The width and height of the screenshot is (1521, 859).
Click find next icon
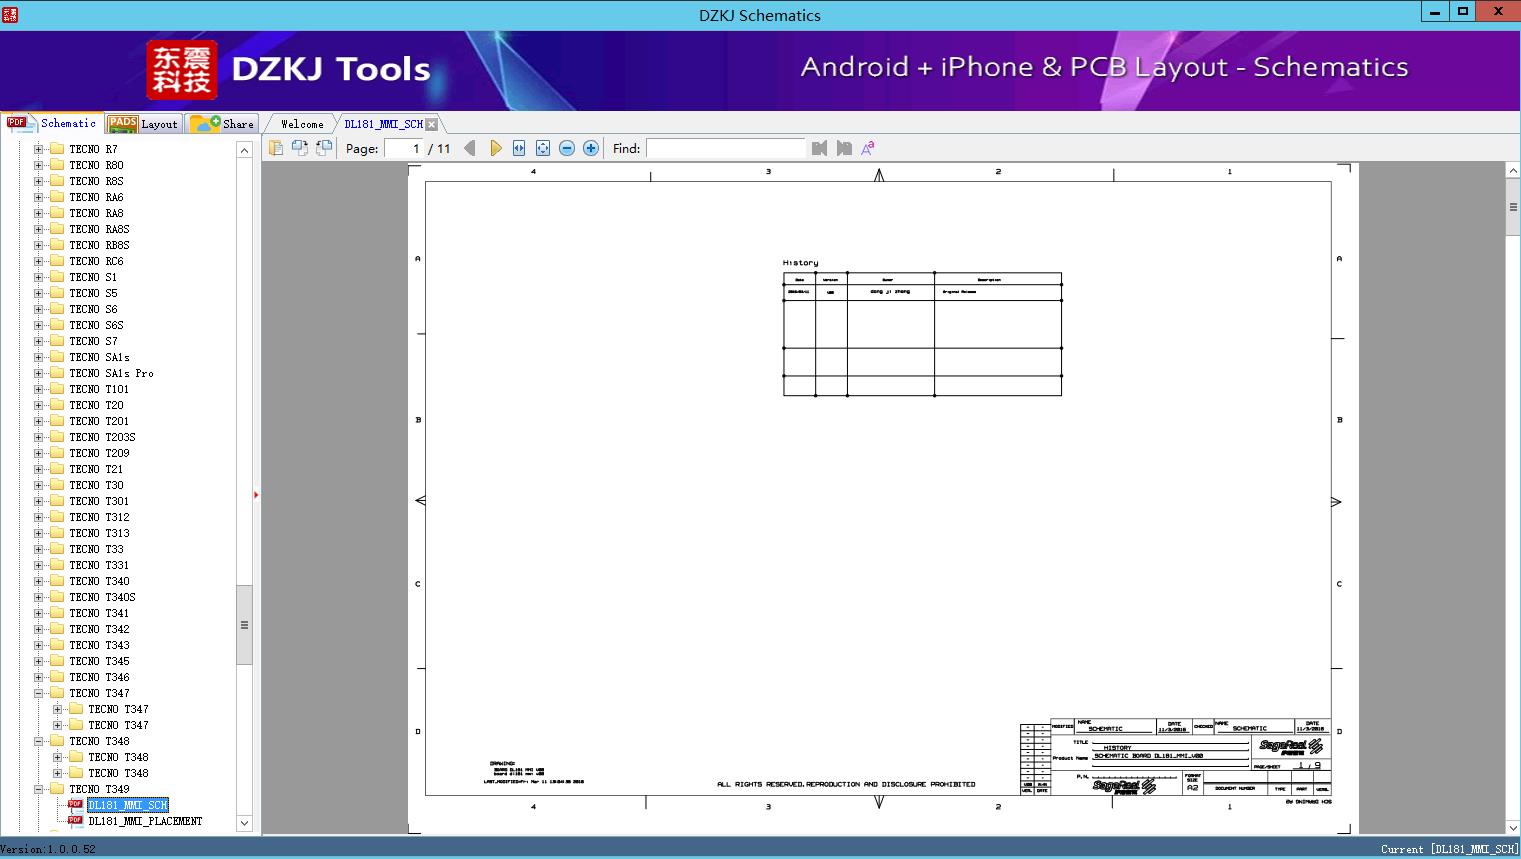(x=844, y=148)
